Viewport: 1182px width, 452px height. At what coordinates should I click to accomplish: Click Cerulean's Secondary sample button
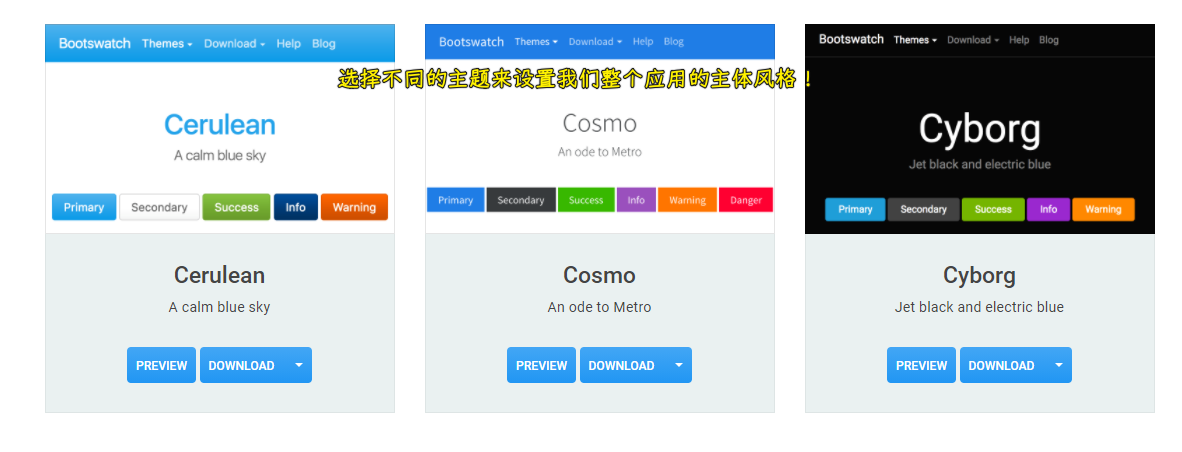159,207
